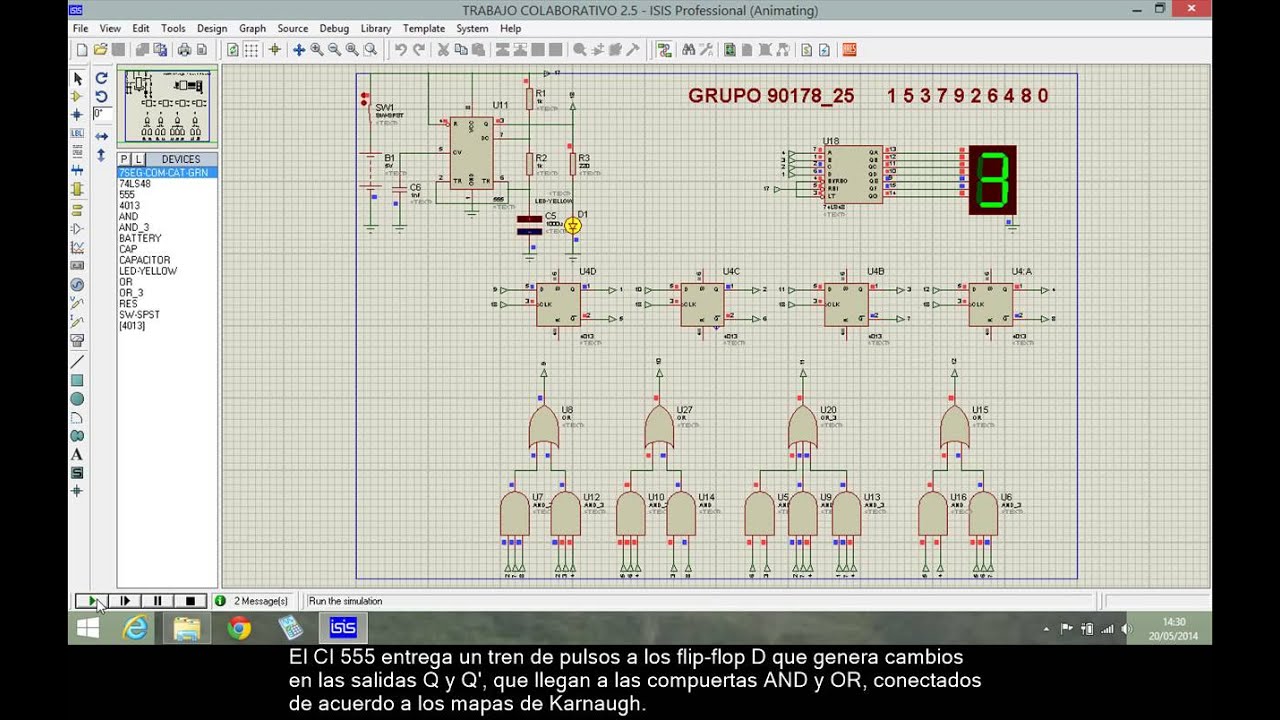The image size is (1280, 720).
Task: Click the Zoom In magnifier icon
Action: [316, 49]
